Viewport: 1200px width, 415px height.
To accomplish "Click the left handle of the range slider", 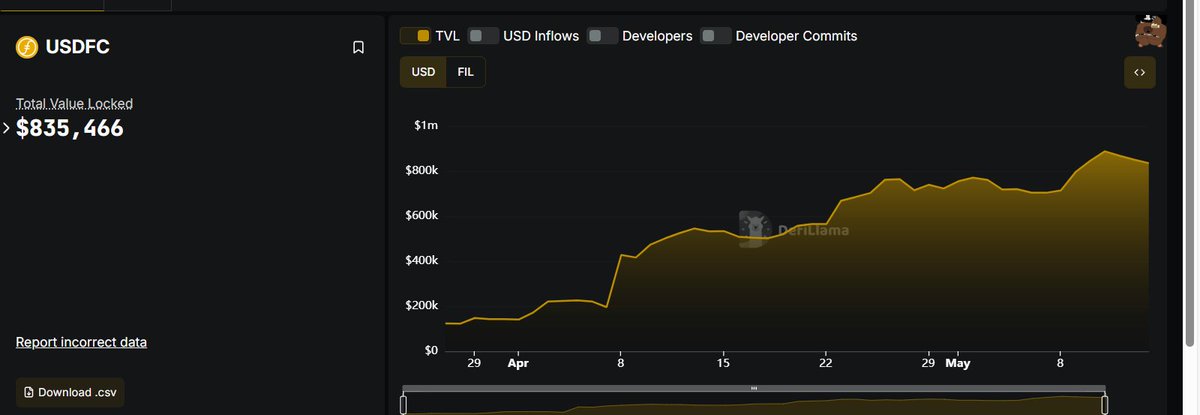I will pos(404,404).
